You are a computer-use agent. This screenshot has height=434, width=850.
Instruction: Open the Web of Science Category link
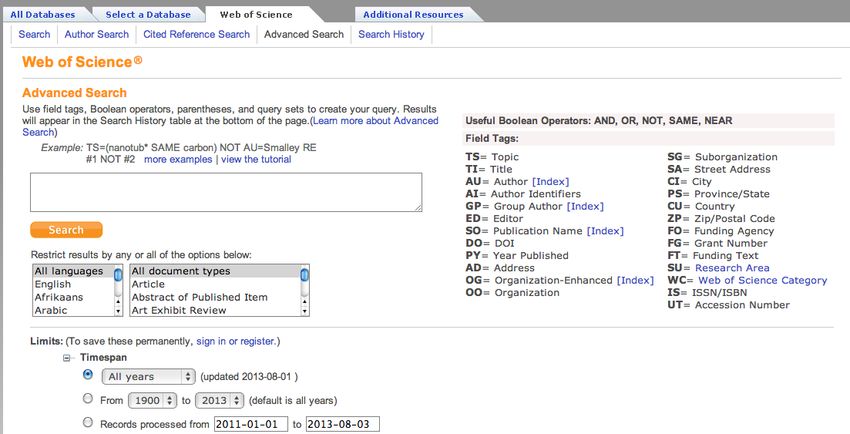pos(763,280)
